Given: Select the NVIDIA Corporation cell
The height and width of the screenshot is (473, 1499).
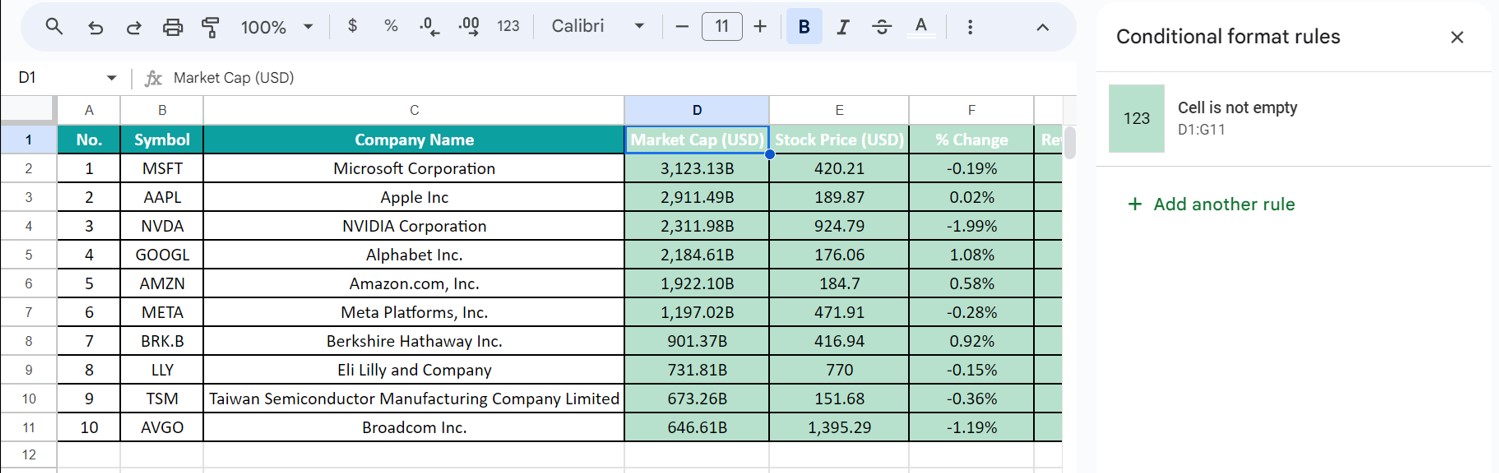Looking at the screenshot, I should 414,226.
